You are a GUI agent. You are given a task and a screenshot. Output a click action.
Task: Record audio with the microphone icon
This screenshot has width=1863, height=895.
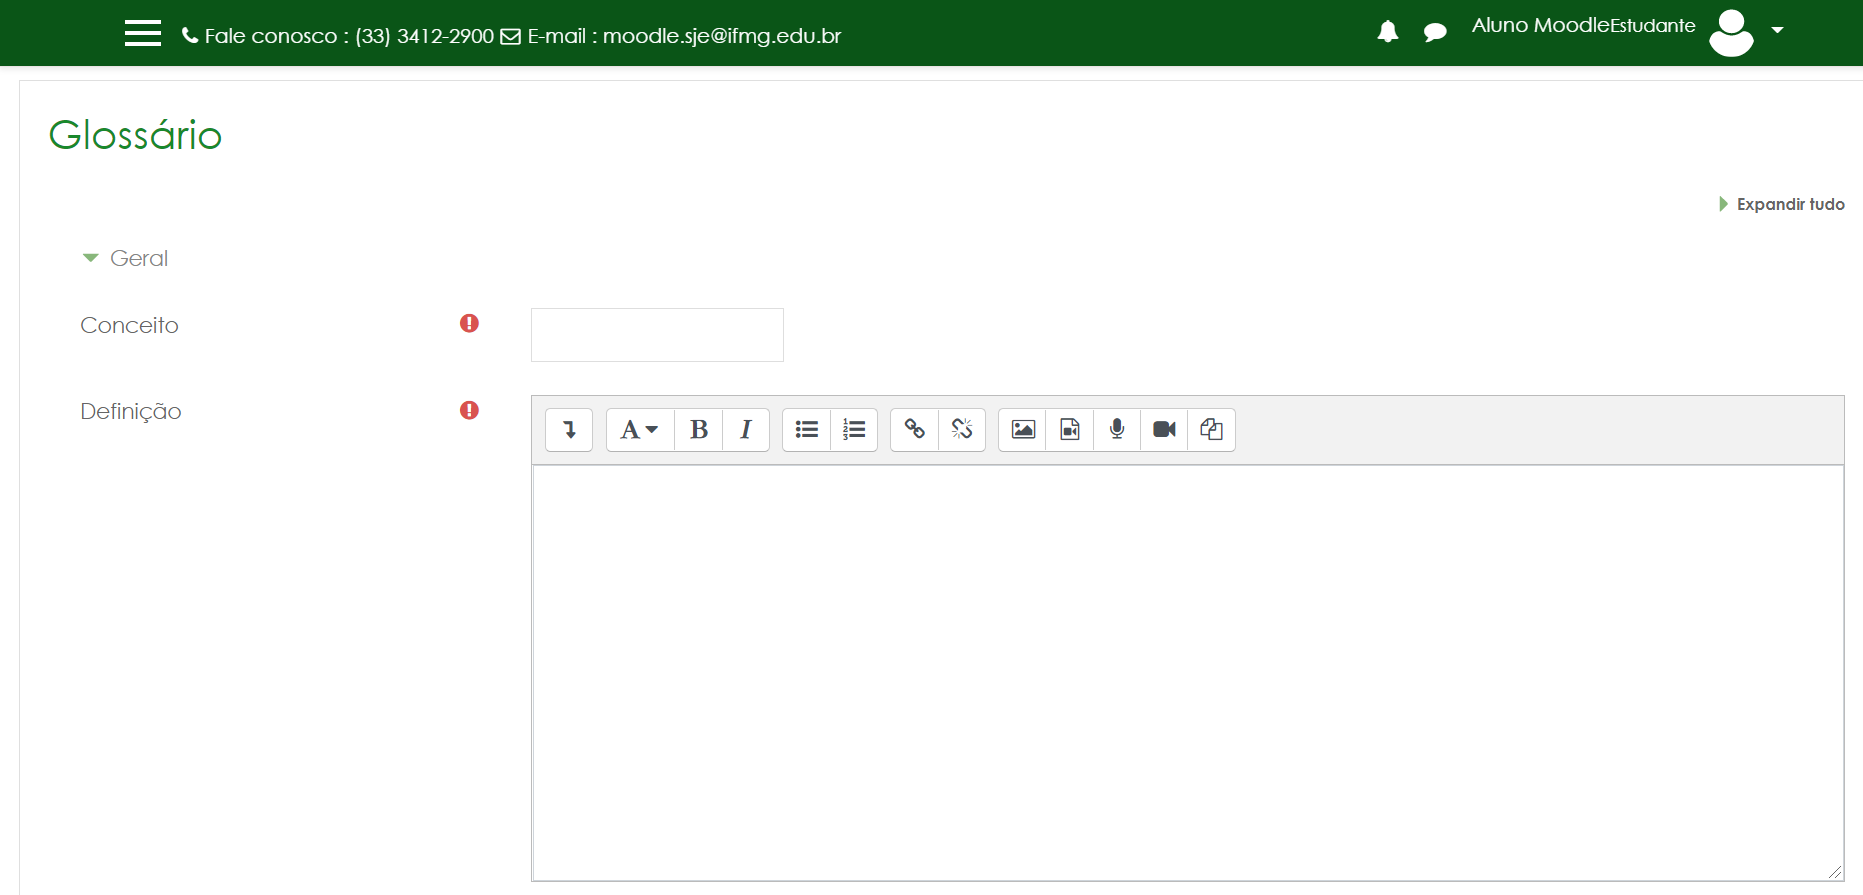pos(1117,430)
